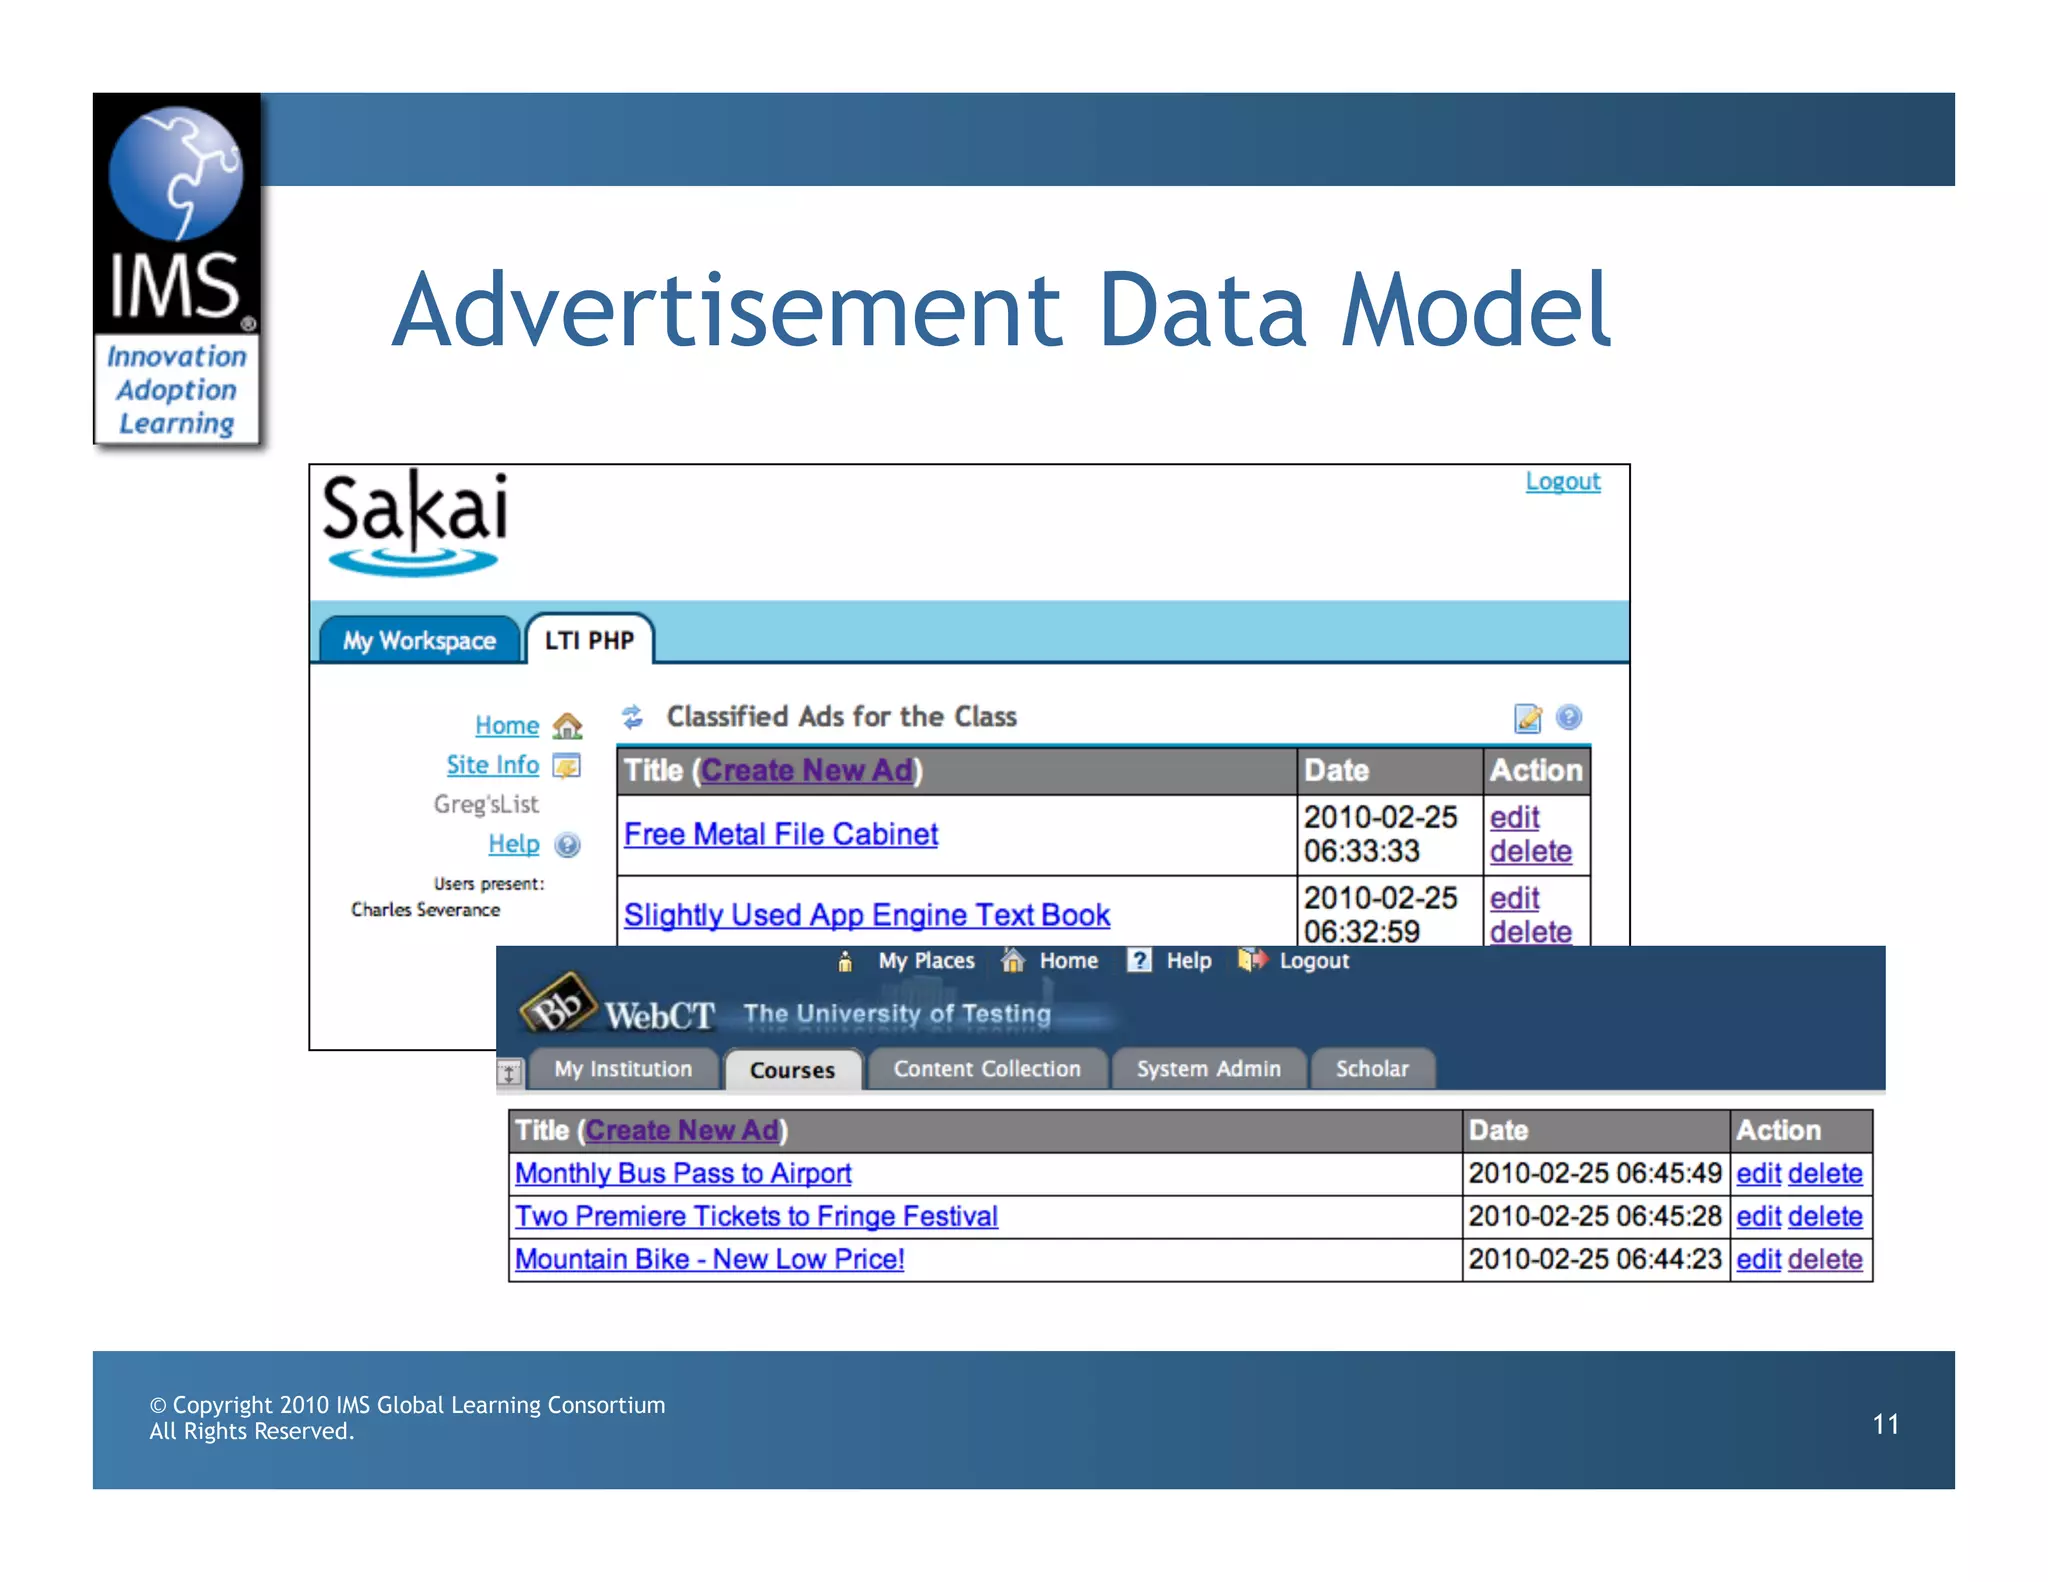Screen dimensions: 2048x1582
Task: Click the edit pencil icon in Classified Ads header
Action: pos(1528,718)
